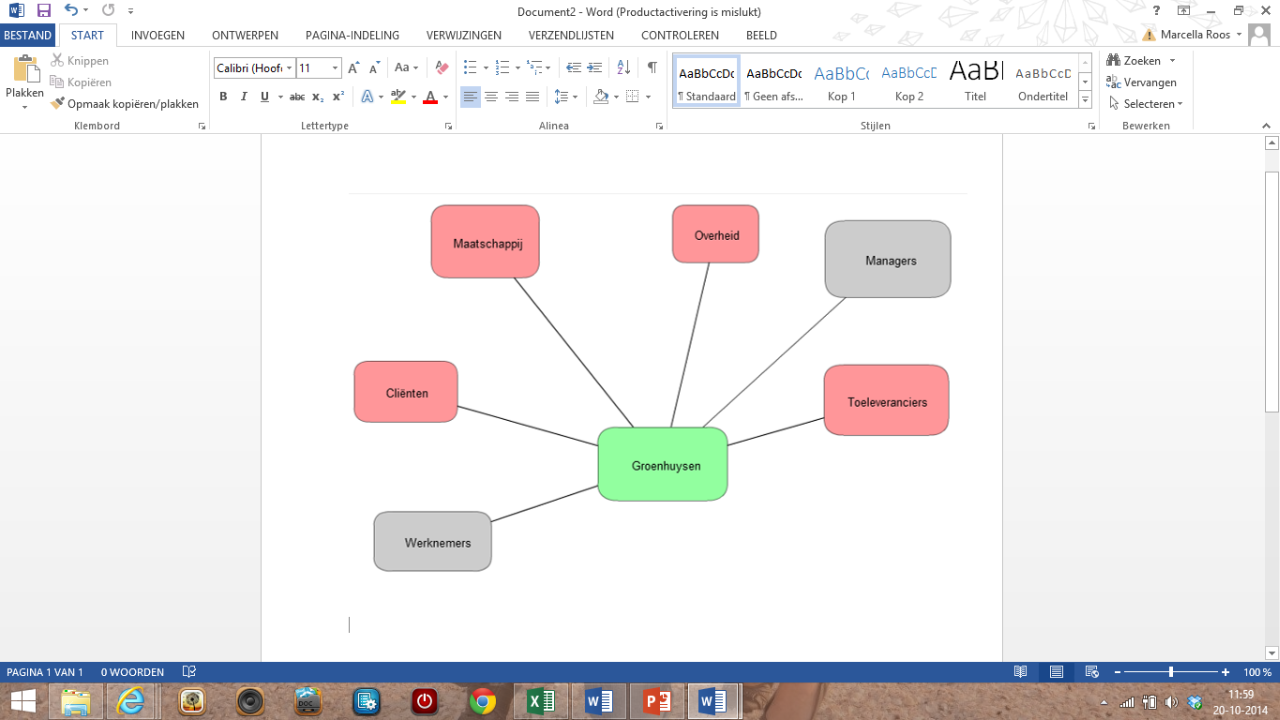
Task: Select the Titel style
Action: pyautogui.click(x=975, y=81)
